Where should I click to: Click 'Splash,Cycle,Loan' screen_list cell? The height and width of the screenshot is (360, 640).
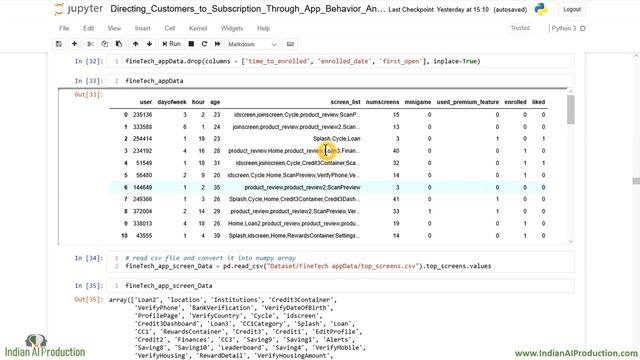[x=337, y=139]
